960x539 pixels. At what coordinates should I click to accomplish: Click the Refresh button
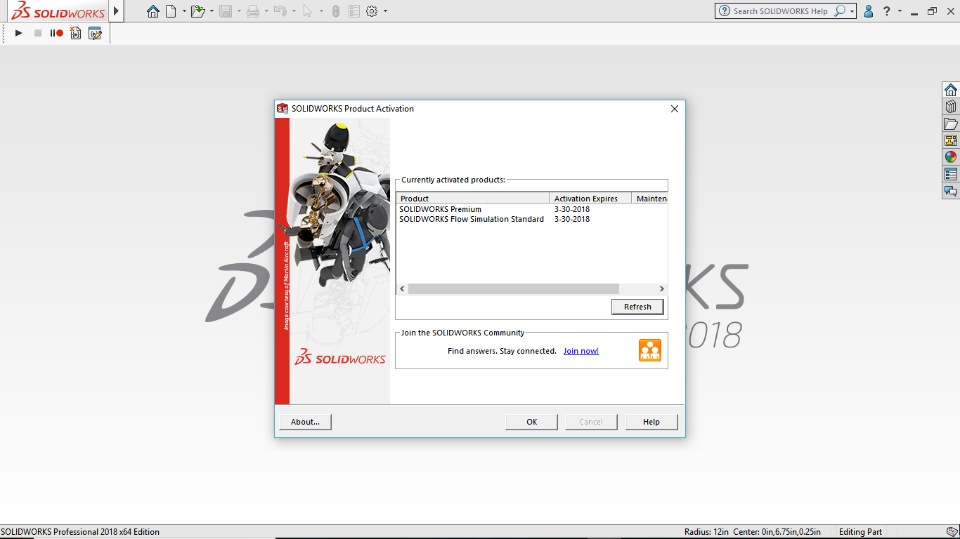click(637, 307)
